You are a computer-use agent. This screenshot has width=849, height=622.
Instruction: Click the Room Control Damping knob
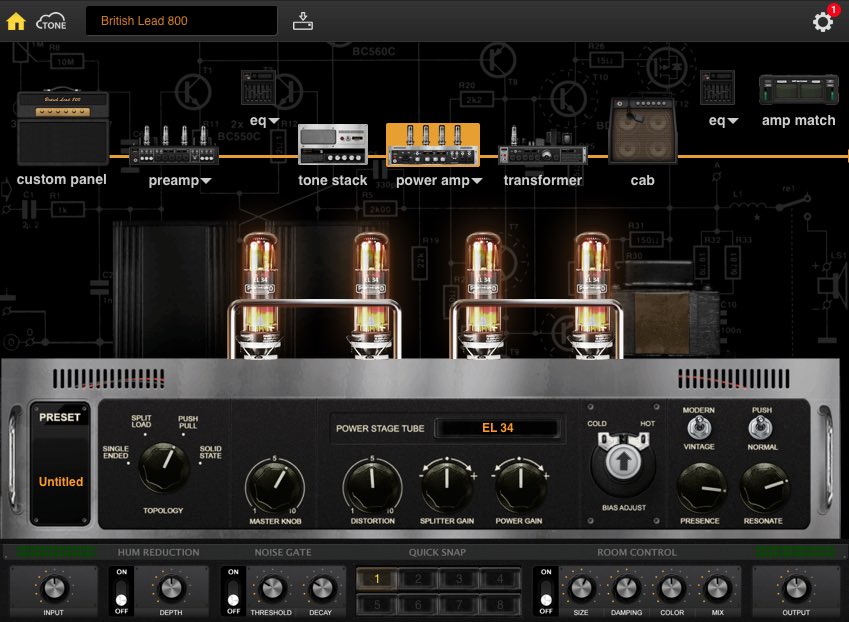(626, 588)
